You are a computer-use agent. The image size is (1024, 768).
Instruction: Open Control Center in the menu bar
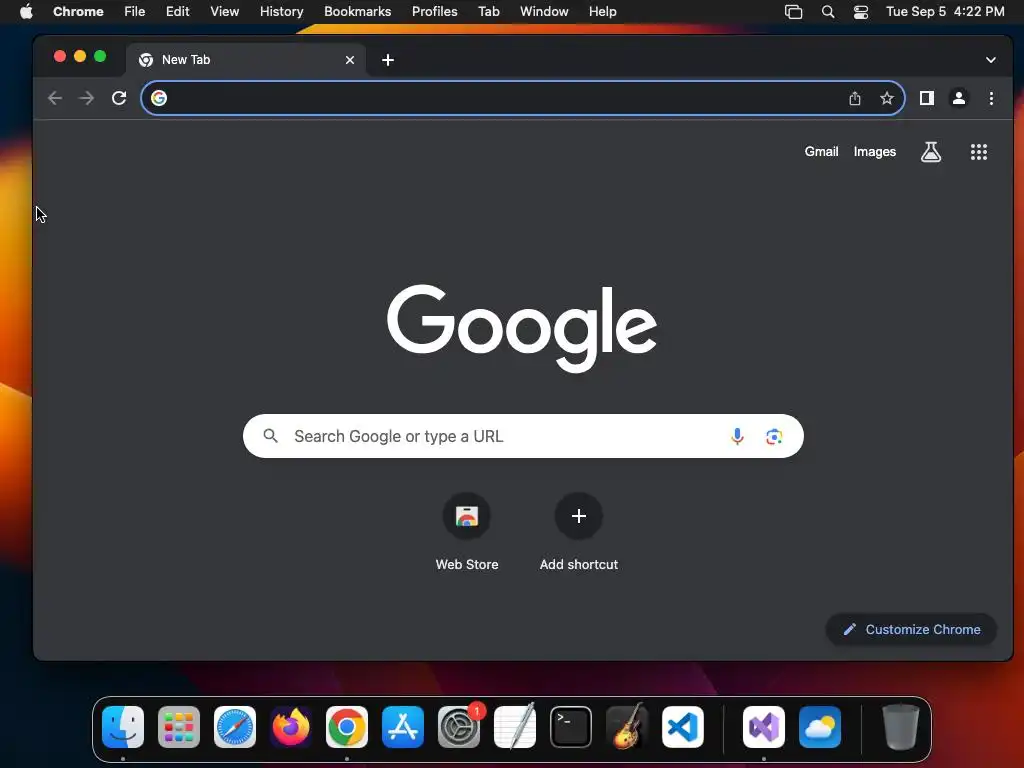(861, 11)
